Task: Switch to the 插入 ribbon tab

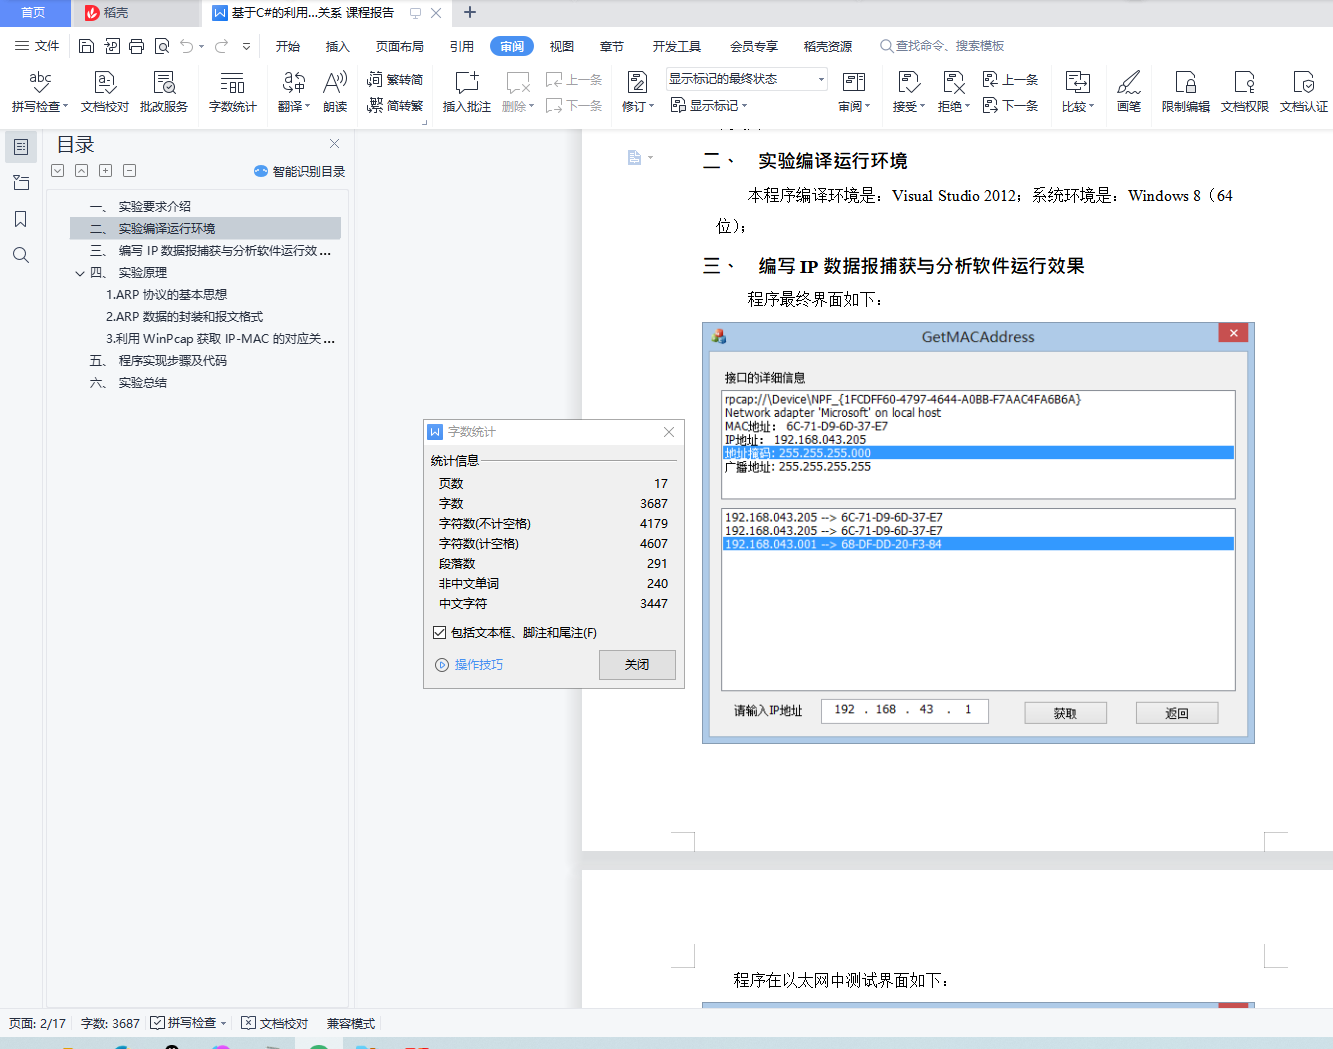Action: [x=338, y=46]
